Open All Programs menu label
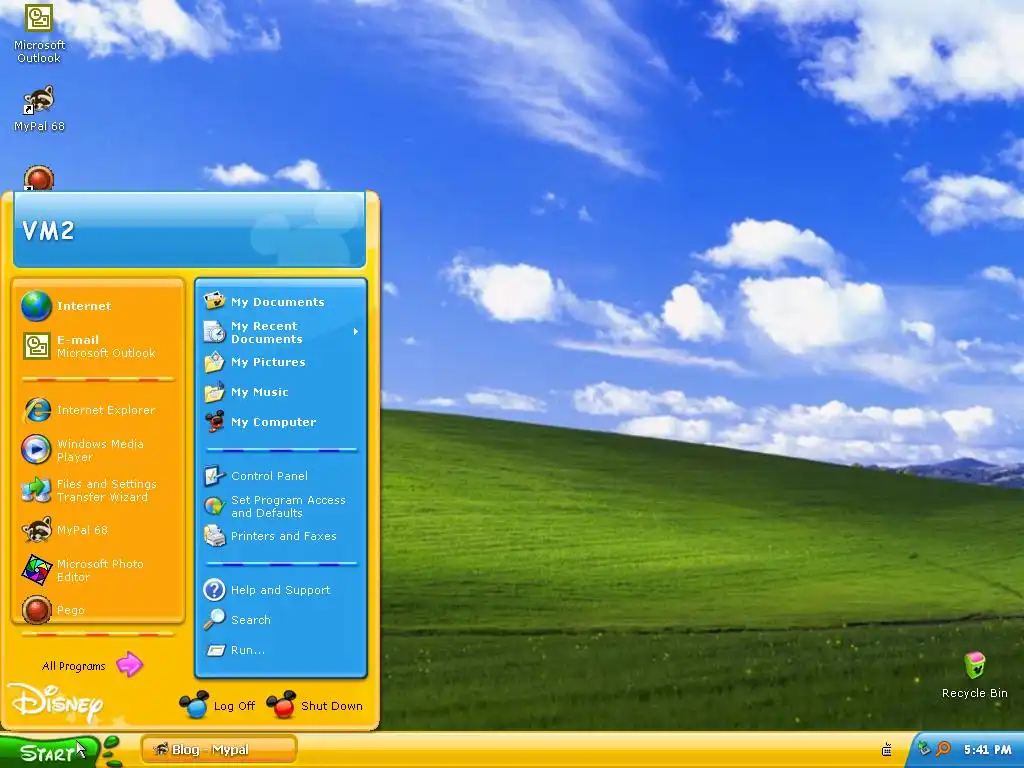The width and height of the screenshot is (1024, 768). pos(74,666)
